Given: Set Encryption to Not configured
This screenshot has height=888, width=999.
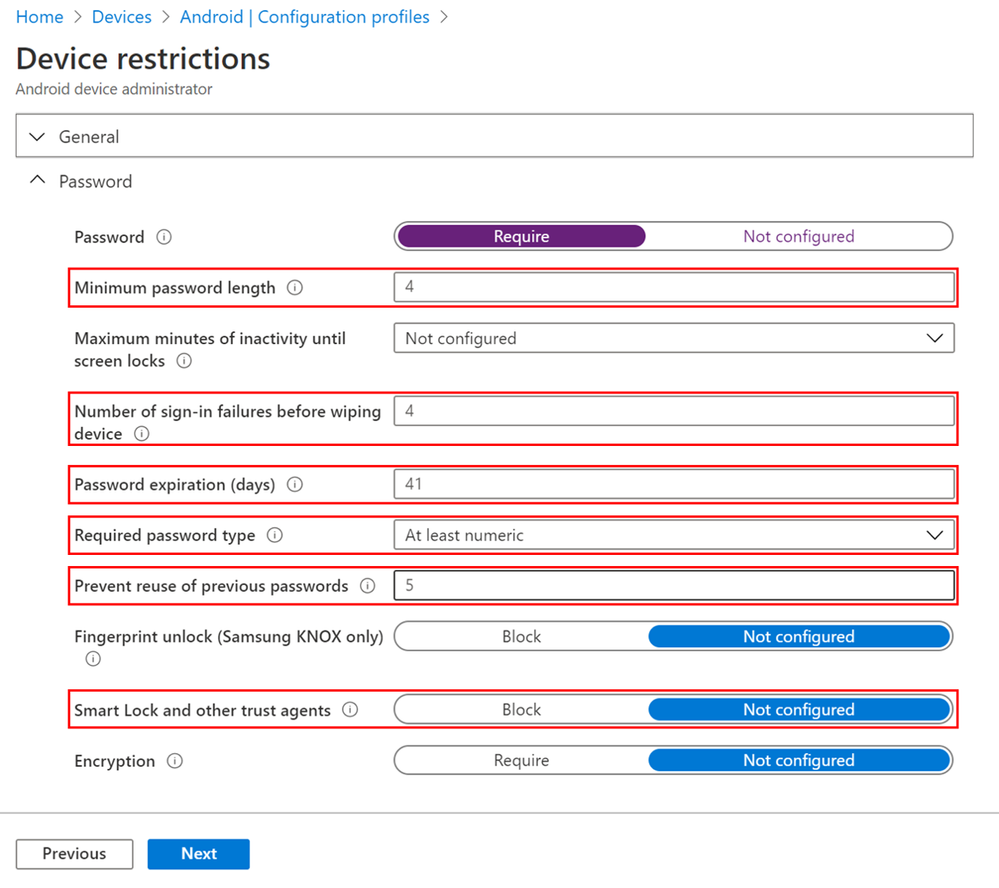Looking at the screenshot, I should click(799, 761).
